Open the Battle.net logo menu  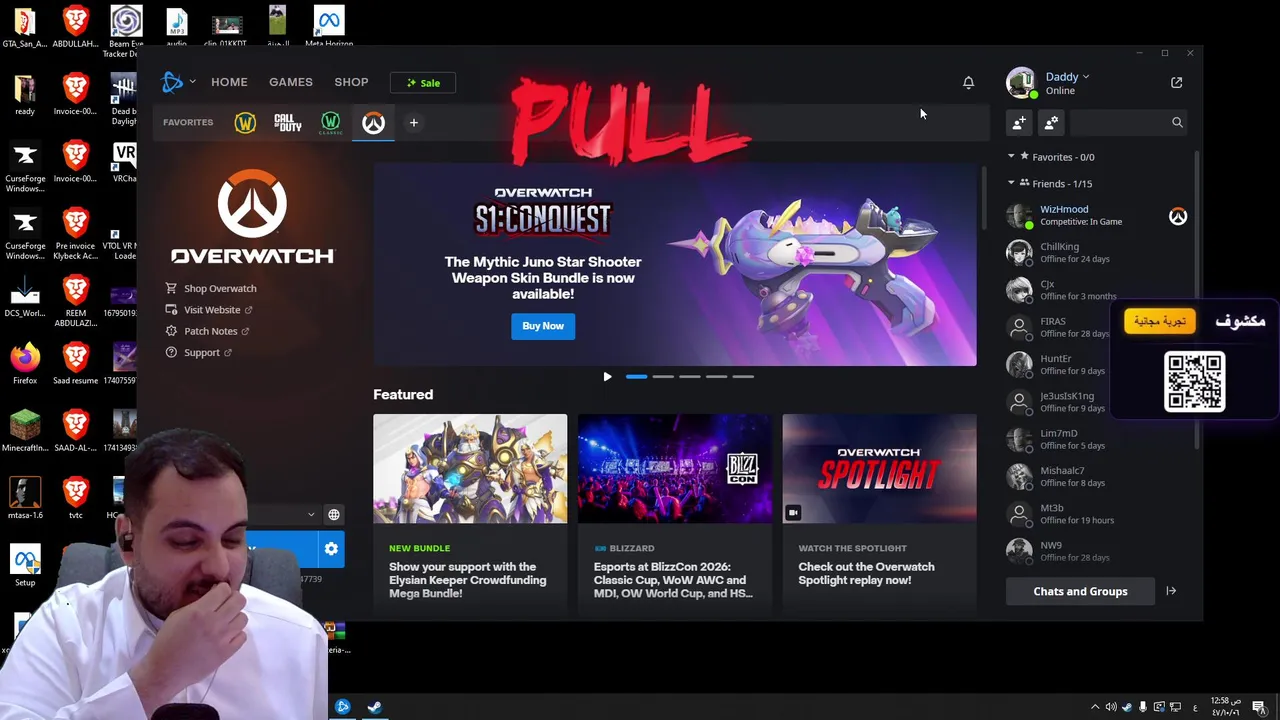click(x=173, y=82)
